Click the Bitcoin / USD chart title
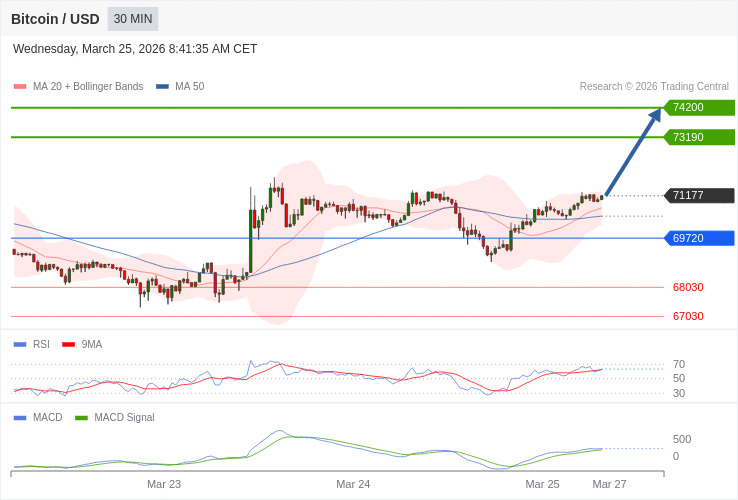Screen dimensions: 738x500 point(55,19)
